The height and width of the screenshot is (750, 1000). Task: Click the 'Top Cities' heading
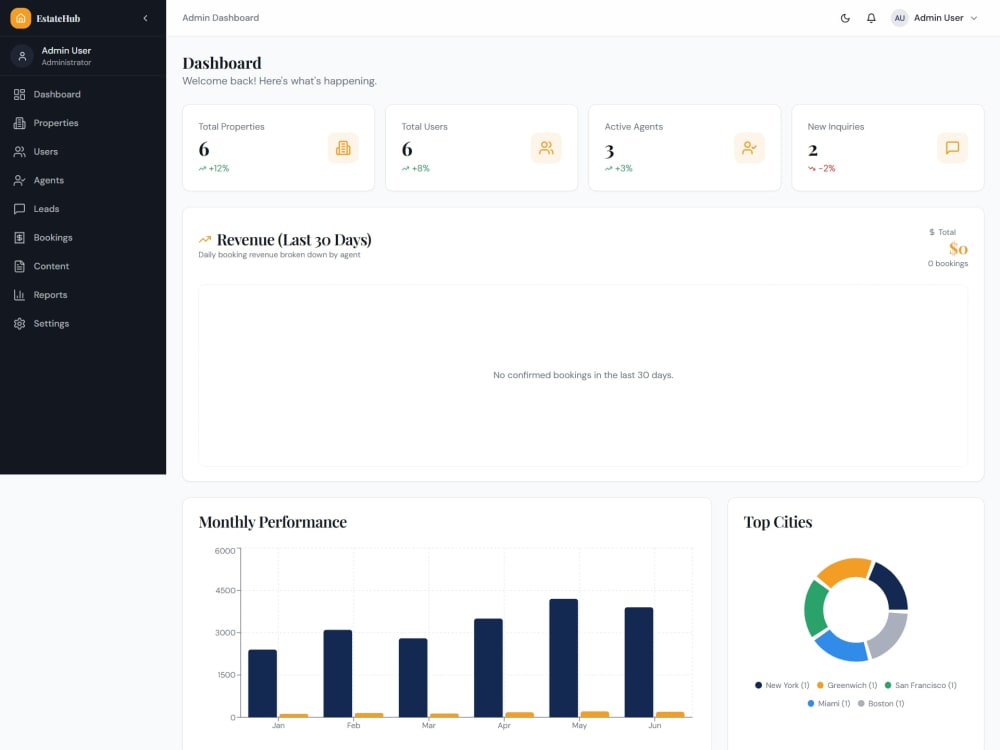coord(778,522)
